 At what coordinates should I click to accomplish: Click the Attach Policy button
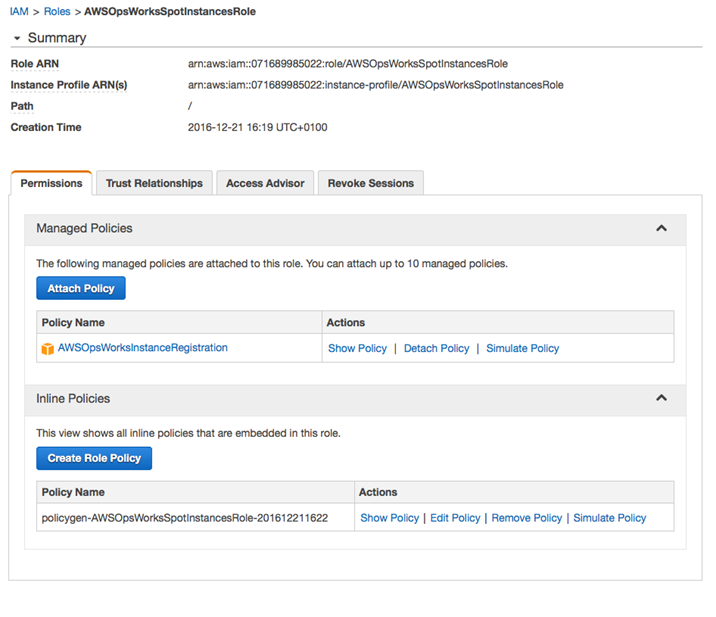(81, 288)
